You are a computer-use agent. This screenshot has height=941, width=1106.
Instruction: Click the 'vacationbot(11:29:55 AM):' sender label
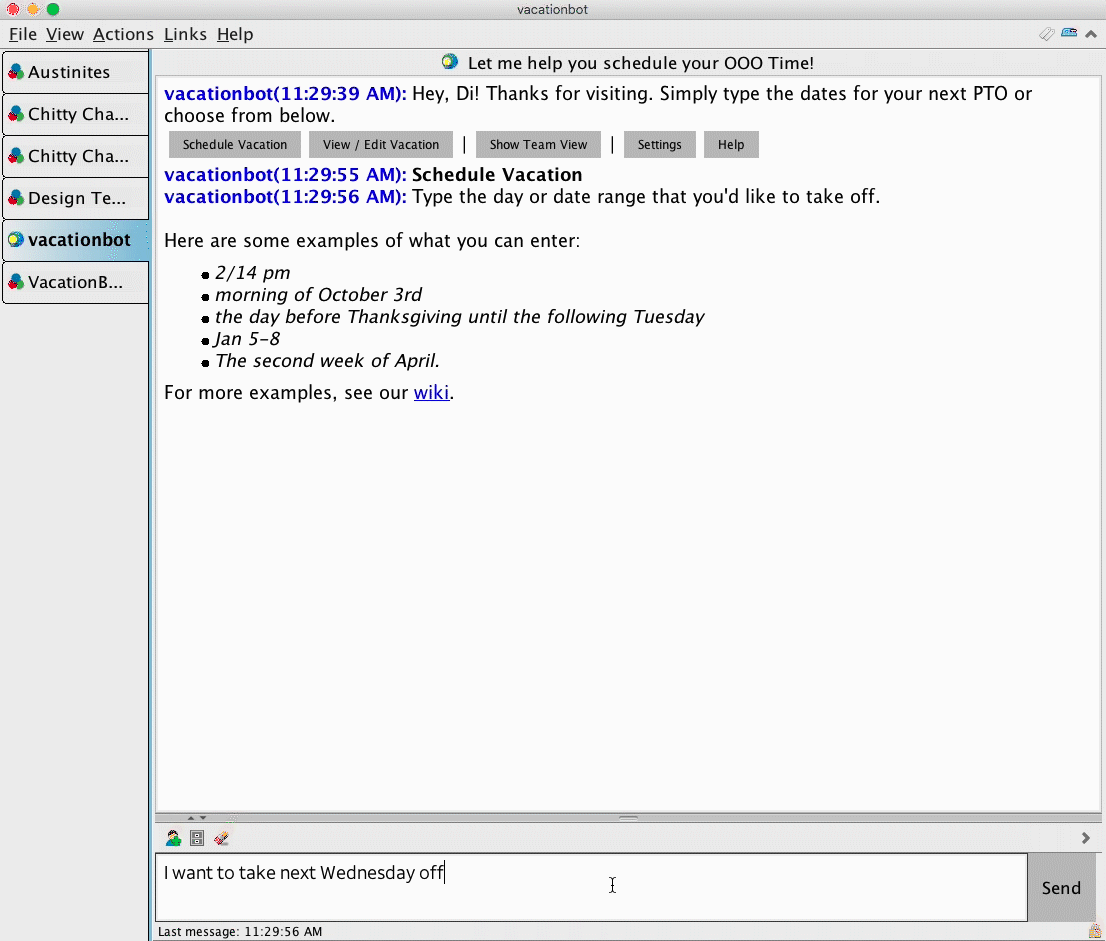285,175
